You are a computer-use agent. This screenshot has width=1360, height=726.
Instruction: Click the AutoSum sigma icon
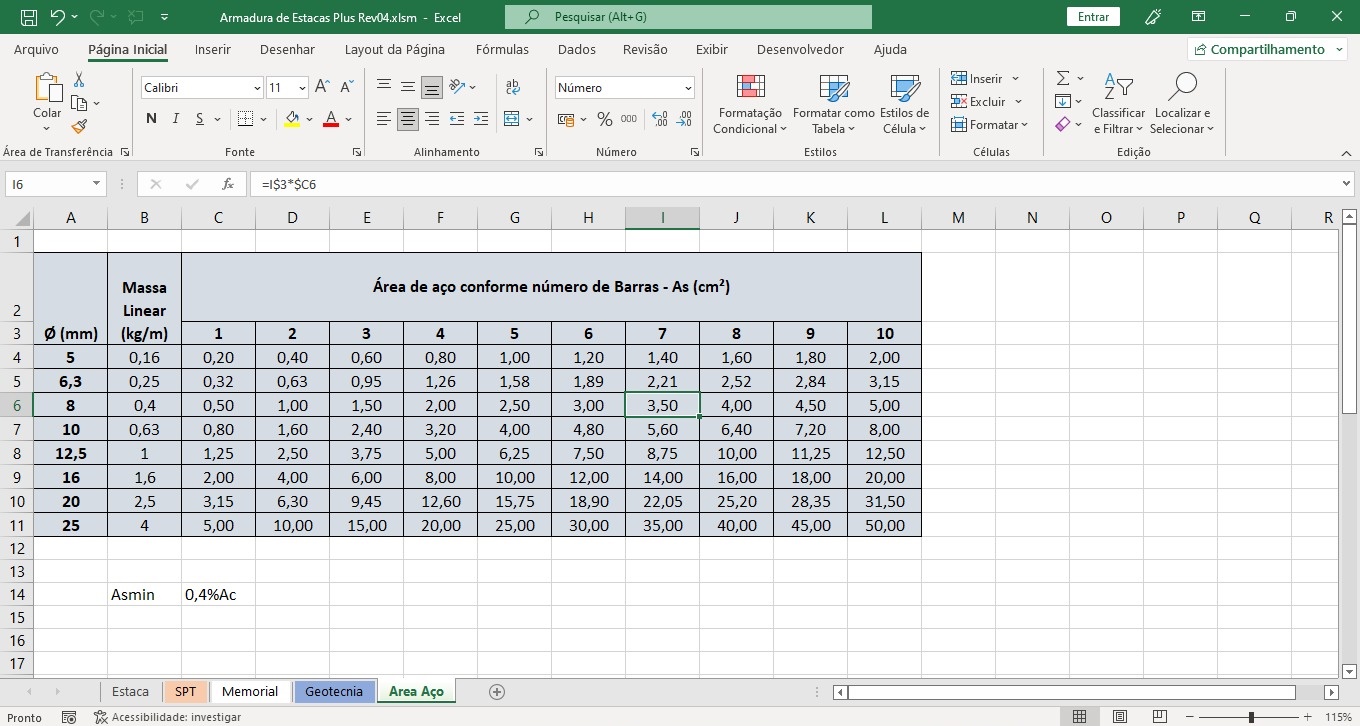click(1063, 78)
